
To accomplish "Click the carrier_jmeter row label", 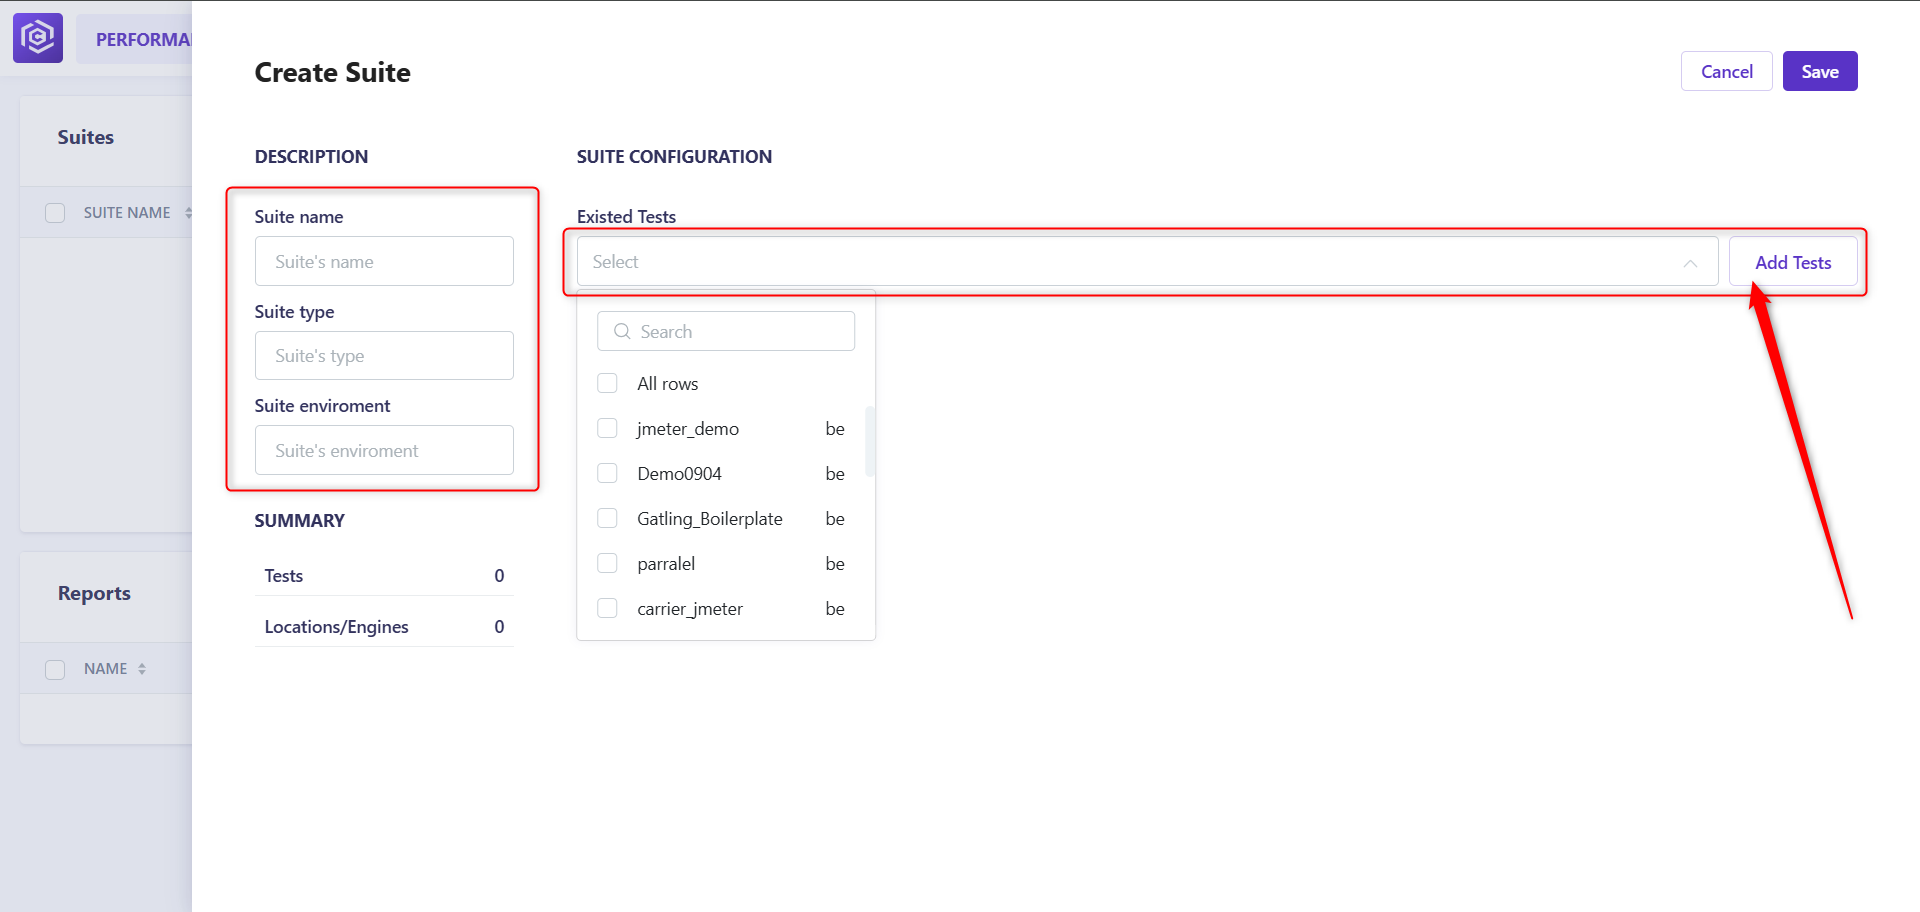I will [x=690, y=609].
